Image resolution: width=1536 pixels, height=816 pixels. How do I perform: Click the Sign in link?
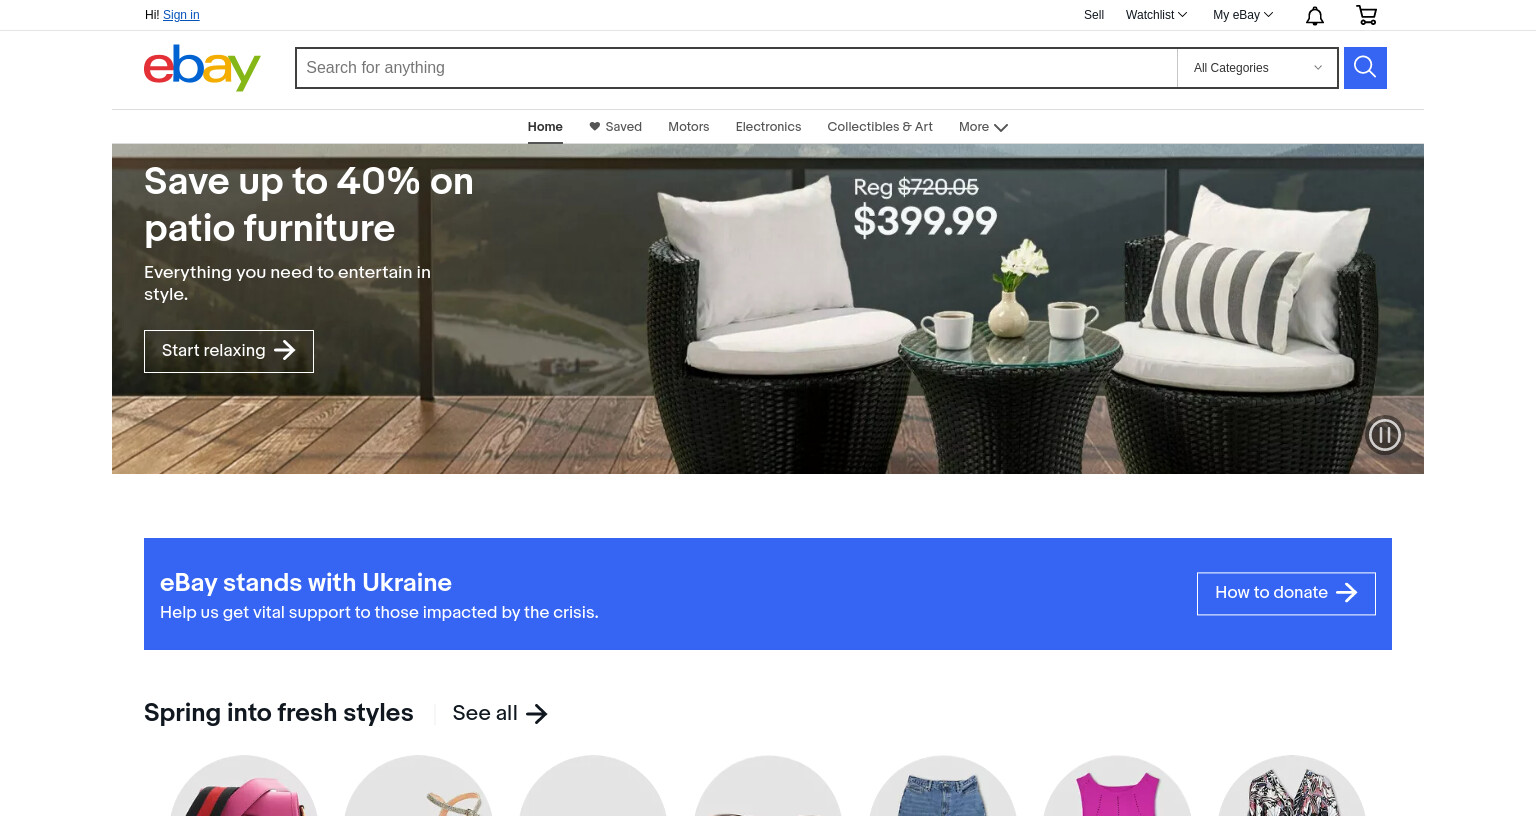click(x=181, y=15)
